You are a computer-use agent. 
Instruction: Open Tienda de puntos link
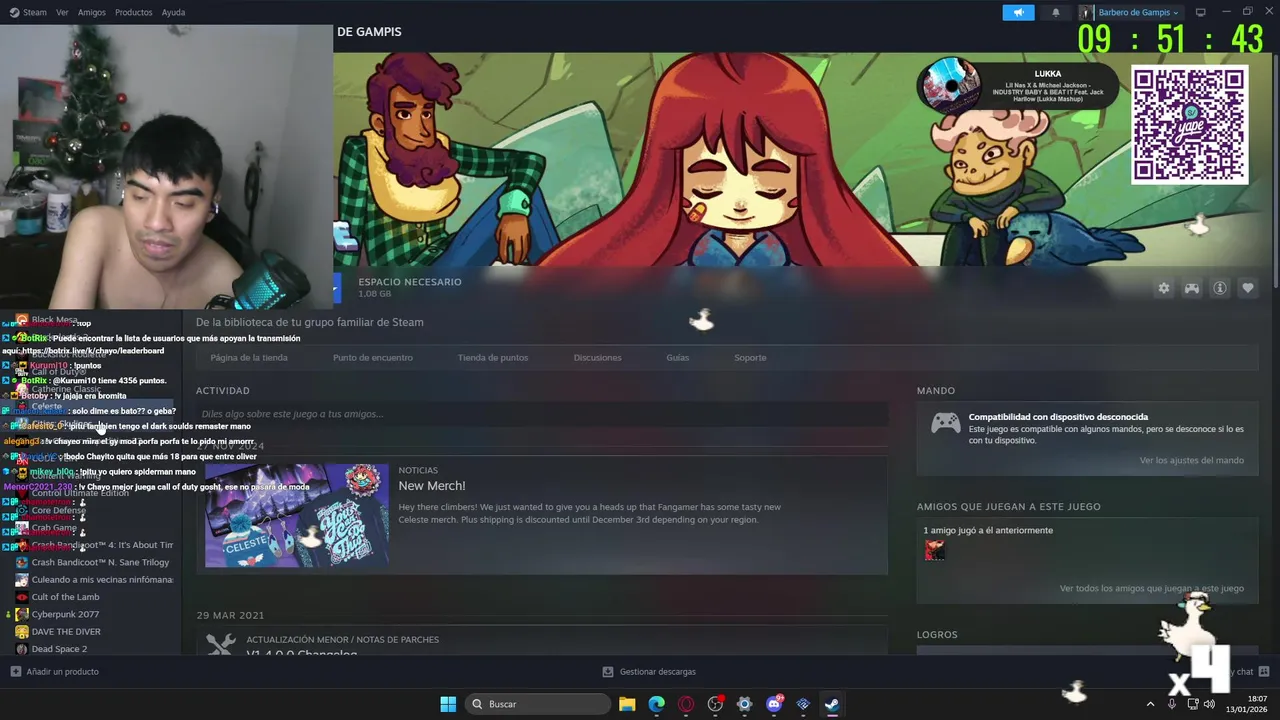(493, 357)
